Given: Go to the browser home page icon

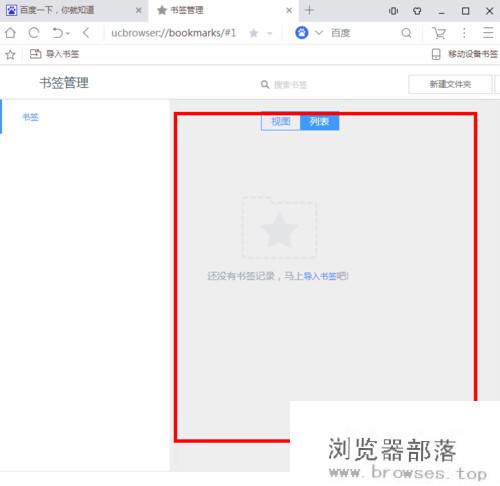Looking at the screenshot, I should click(x=10, y=33).
